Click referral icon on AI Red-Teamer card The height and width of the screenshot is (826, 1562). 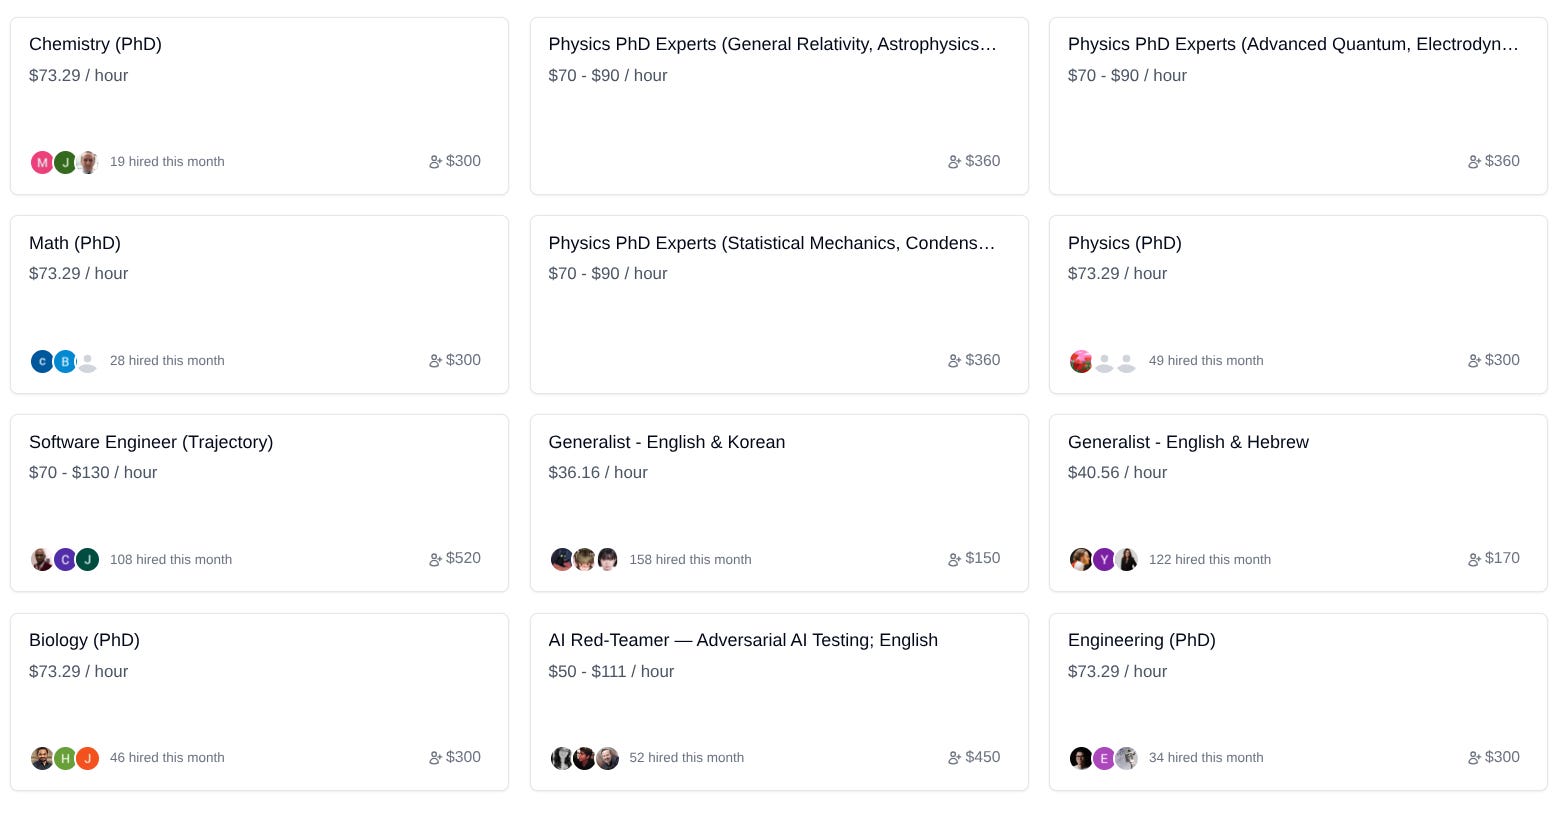(x=954, y=758)
